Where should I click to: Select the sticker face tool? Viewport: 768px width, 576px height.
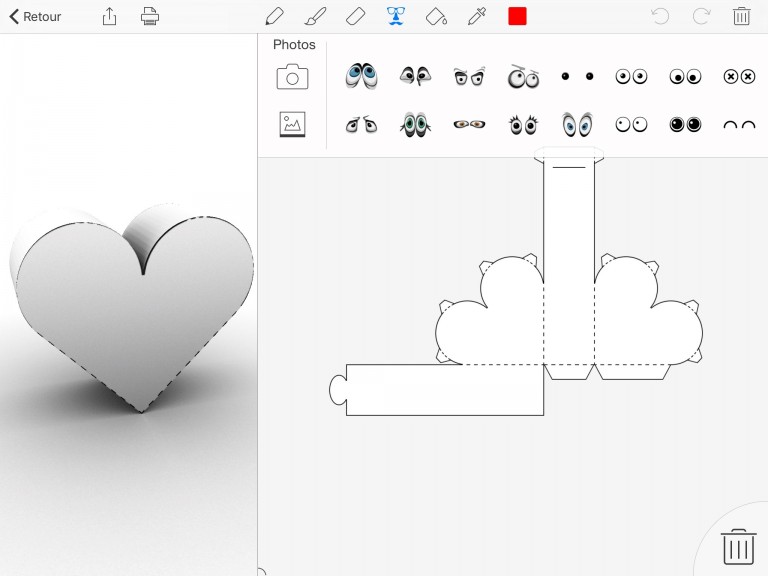(396, 16)
